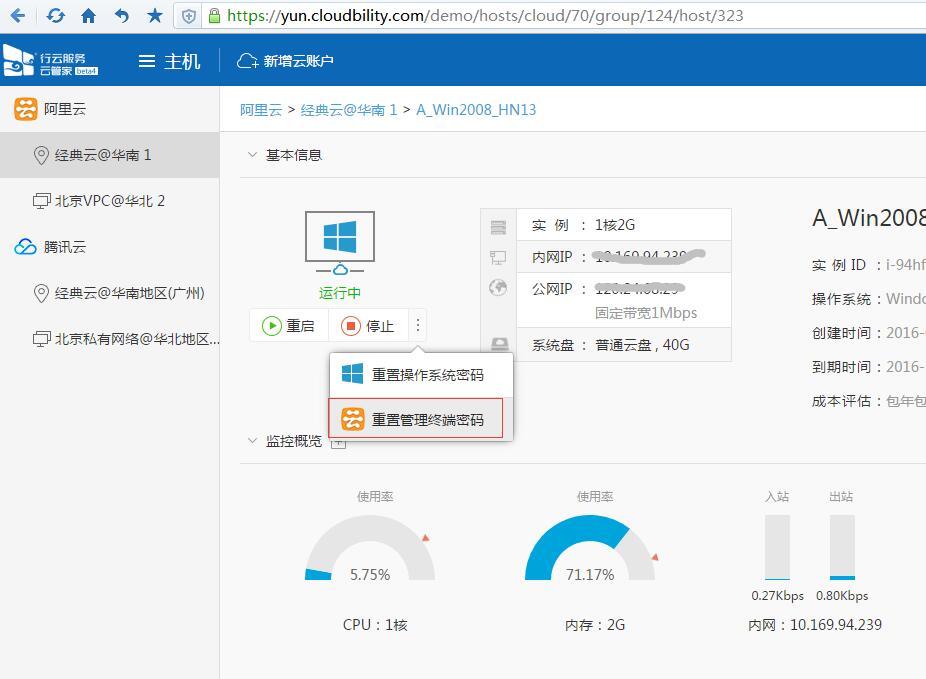
Task: Open the 阿里云 breadcrumb link
Action: [260, 110]
